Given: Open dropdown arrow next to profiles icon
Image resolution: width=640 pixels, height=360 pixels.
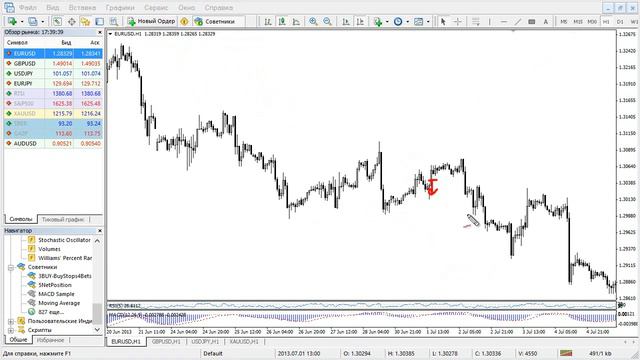Looking at the screenshot, I should (x=42, y=22).
